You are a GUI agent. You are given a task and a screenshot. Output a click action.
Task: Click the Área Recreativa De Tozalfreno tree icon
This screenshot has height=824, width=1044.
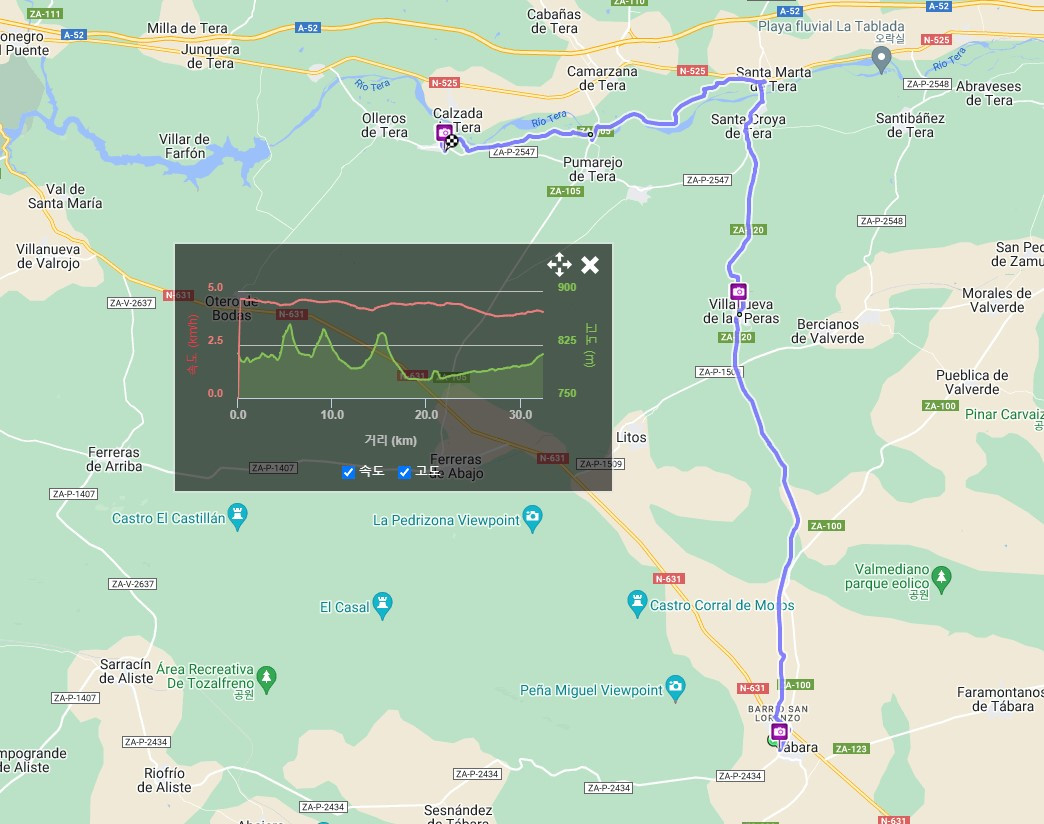266,679
